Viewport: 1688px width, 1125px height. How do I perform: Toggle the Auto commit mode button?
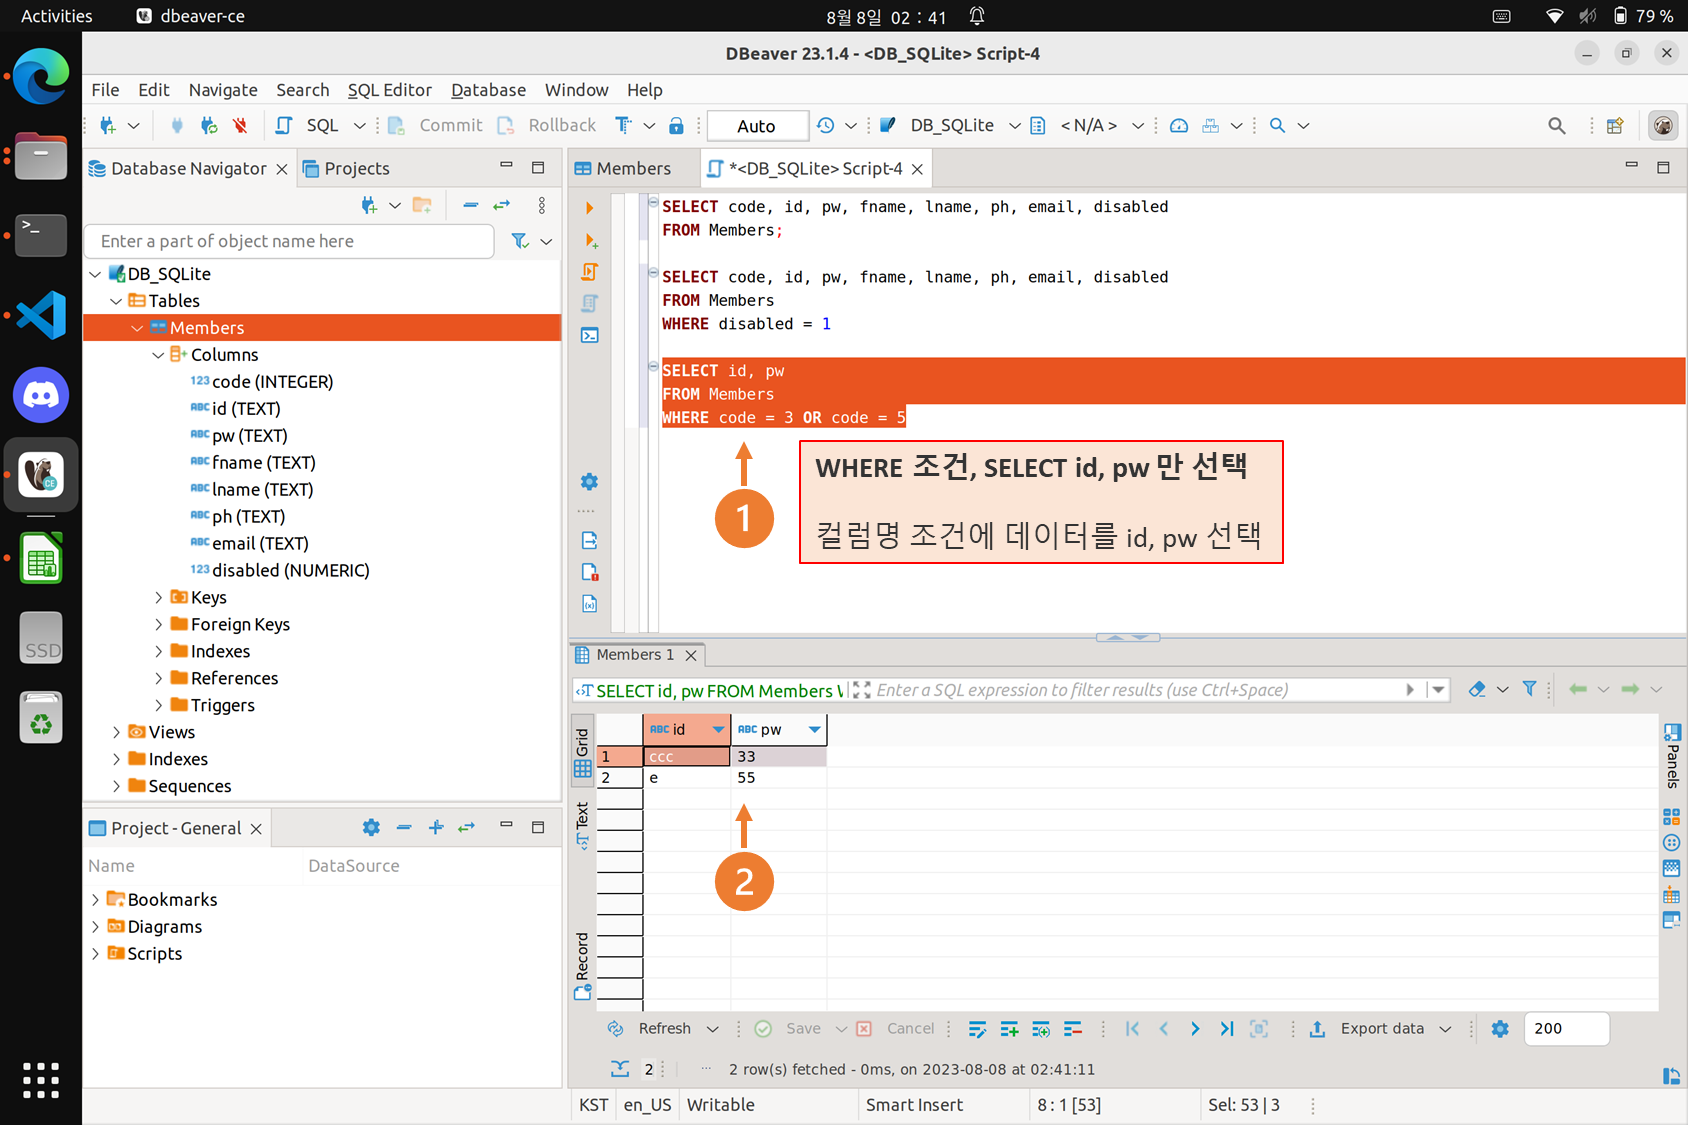[x=757, y=126]
